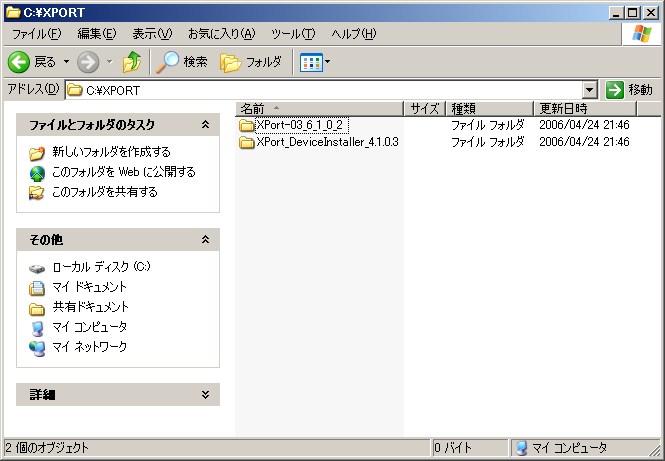Image resolution: width=665 pixels, height=461 pixels.
Task: Click 新しいフォルダを作成する link
Action: click(x=112, y=152)
